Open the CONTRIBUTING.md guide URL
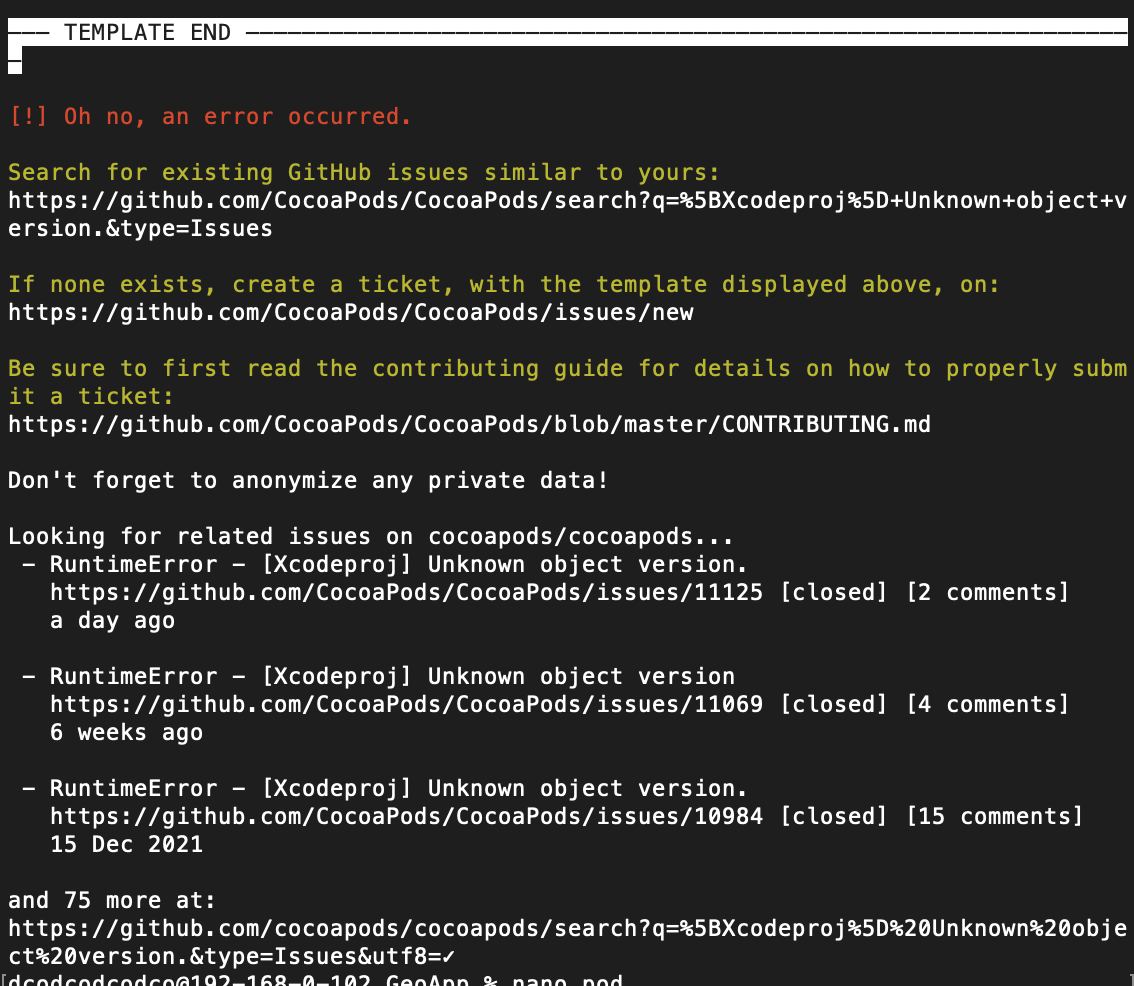The height and width of the screenshot is (986, 1134). click(469, 425)
